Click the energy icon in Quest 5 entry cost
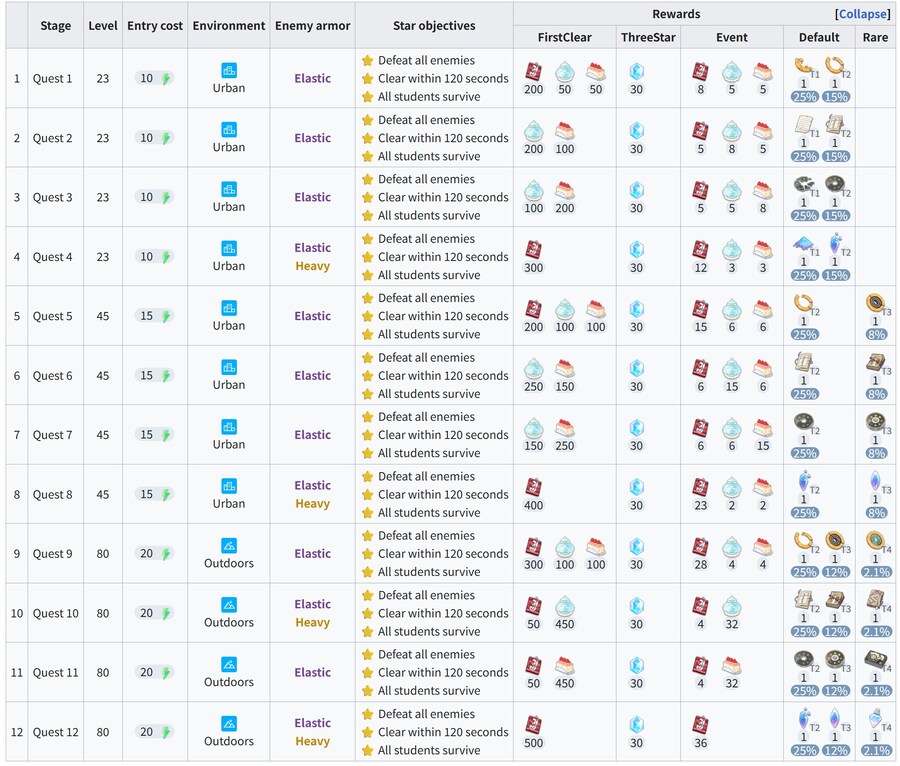The image size is (900, 766). pyautogui.click(x=166, y=316)
